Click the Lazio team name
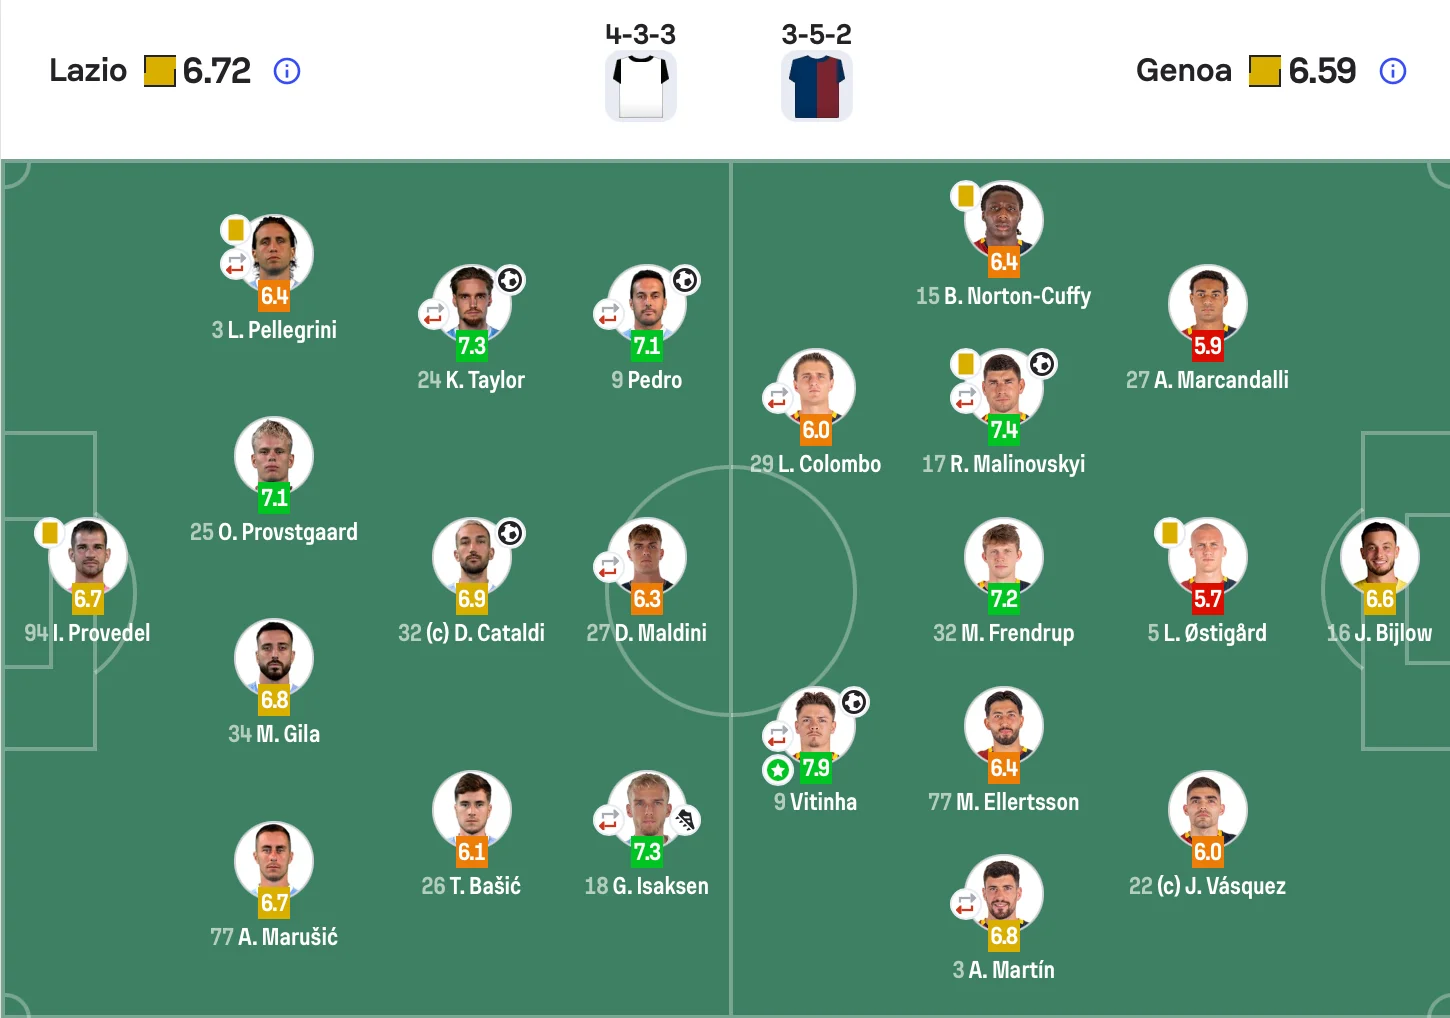 pos(88,71)
